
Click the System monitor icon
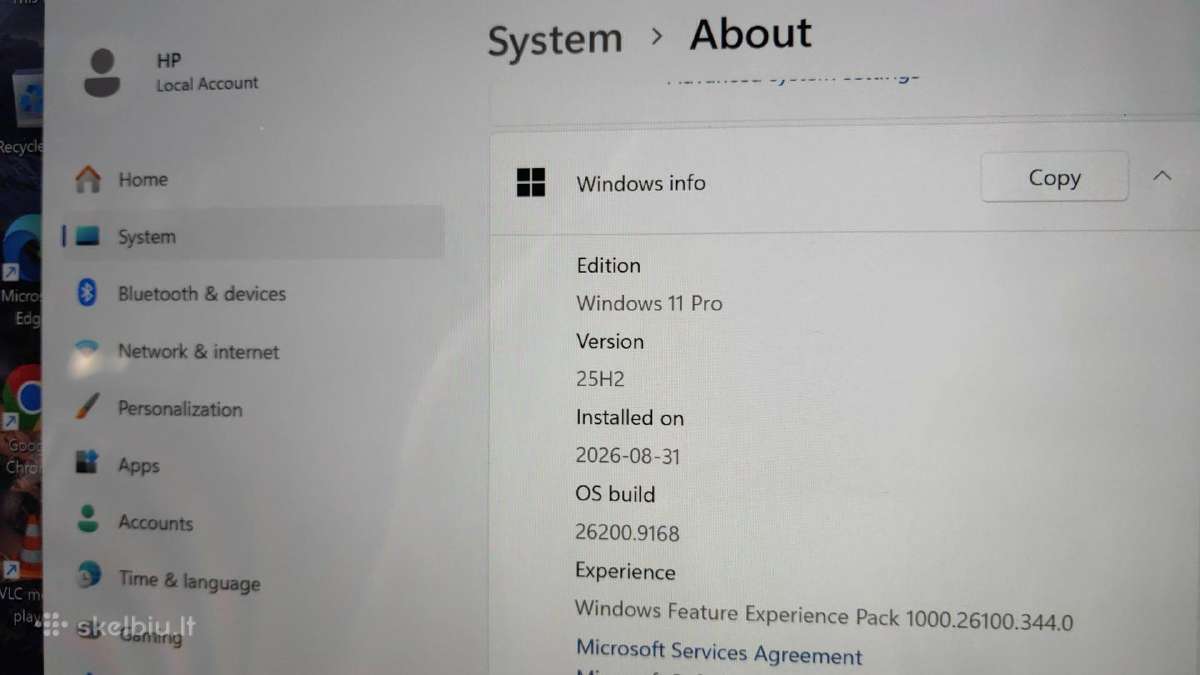coord(88,236)
